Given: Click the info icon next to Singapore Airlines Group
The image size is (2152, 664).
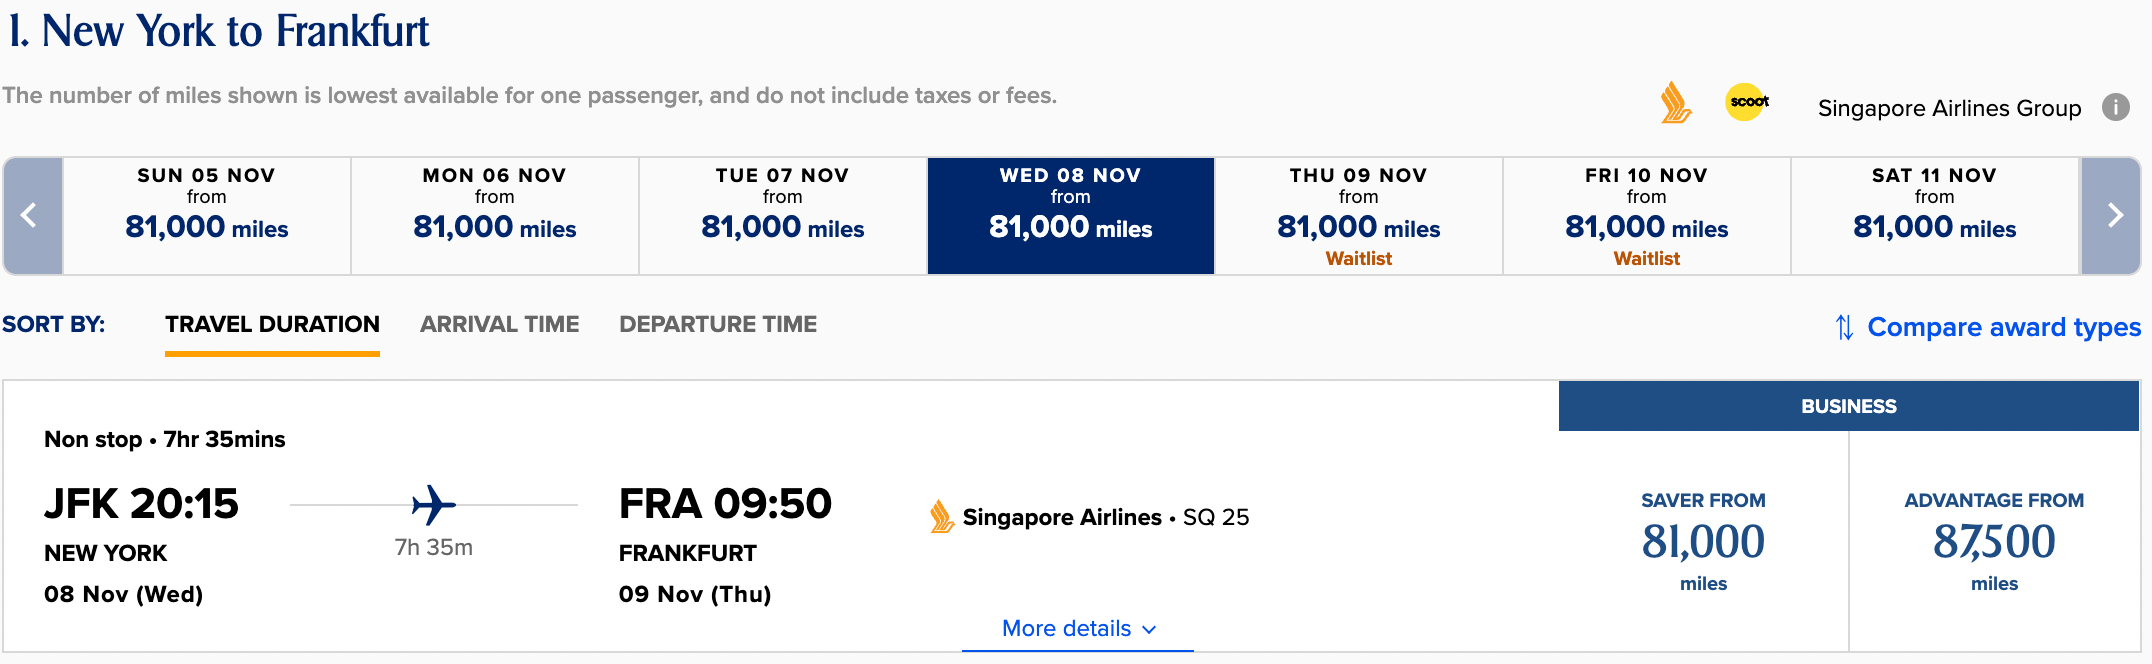Looking at the screenshot, I should click(x=2116, y=108).
